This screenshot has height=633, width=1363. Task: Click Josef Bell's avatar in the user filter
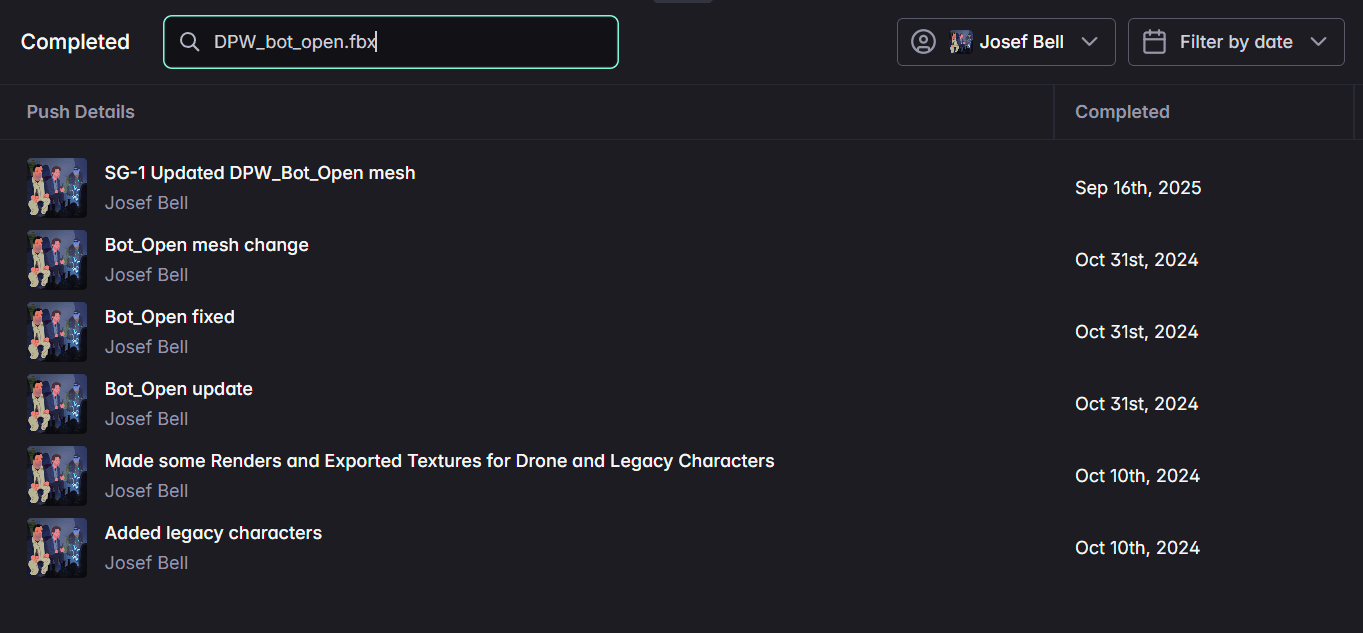click(961, 41)
